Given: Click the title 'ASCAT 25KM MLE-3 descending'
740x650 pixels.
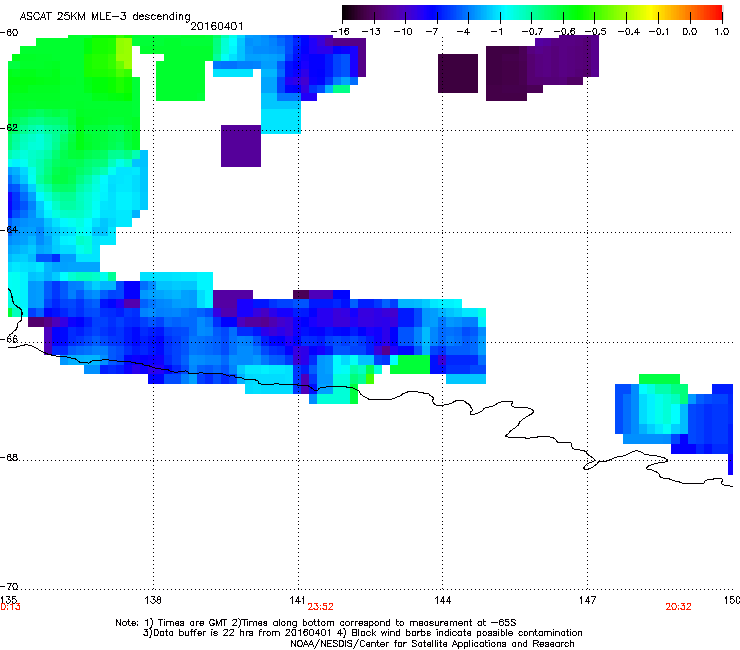Looking at the screenshot, I should click(x=105, y=16).
